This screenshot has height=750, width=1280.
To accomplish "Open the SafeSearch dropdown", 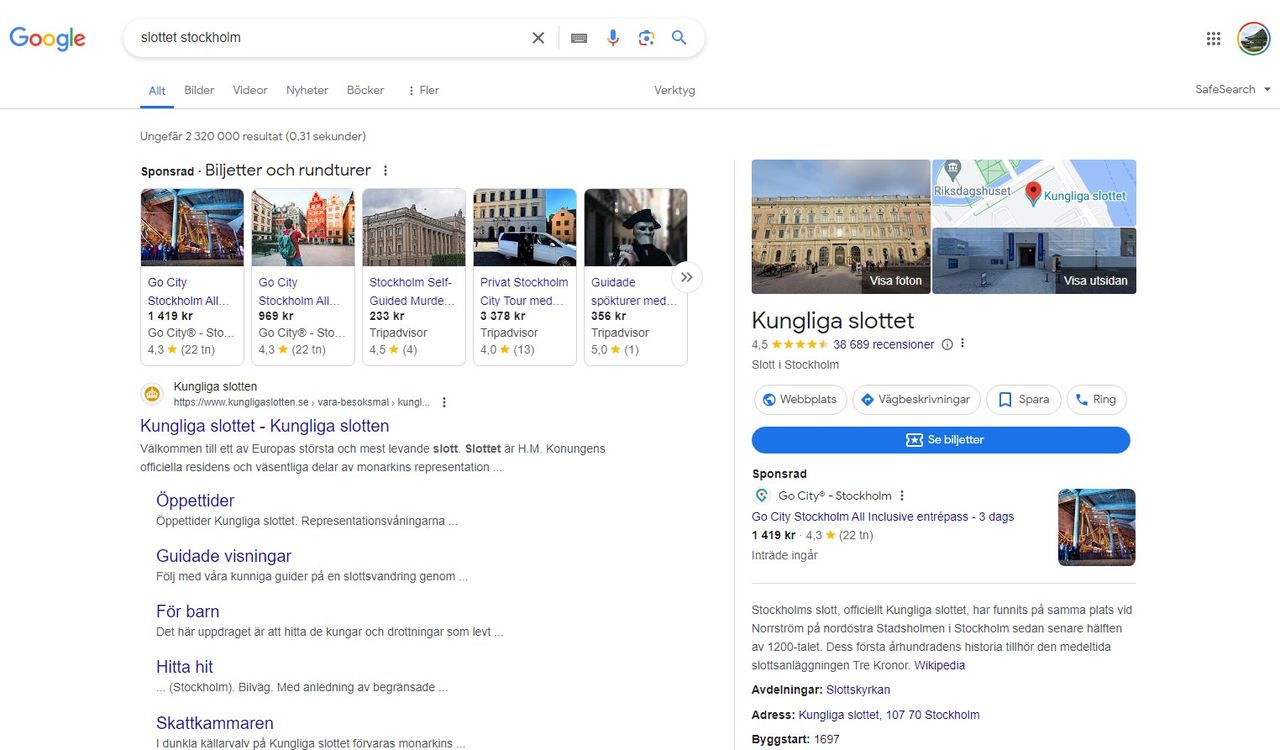I will point(1231,89).
